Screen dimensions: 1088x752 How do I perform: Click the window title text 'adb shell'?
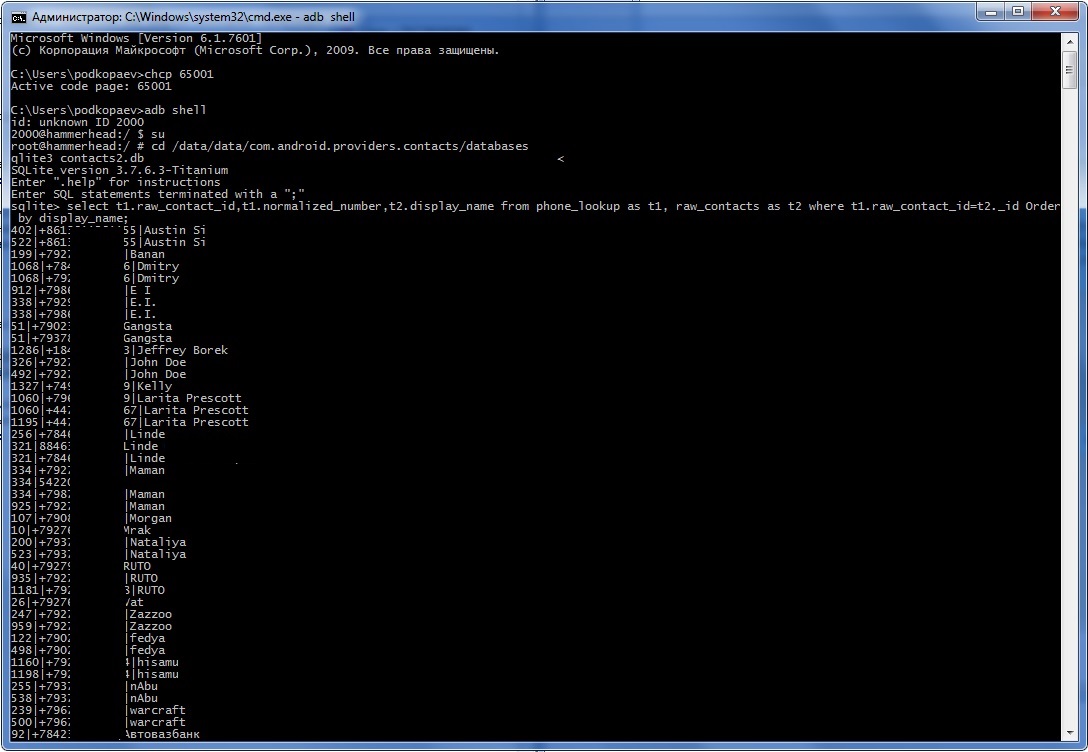(x=328, y=17)
